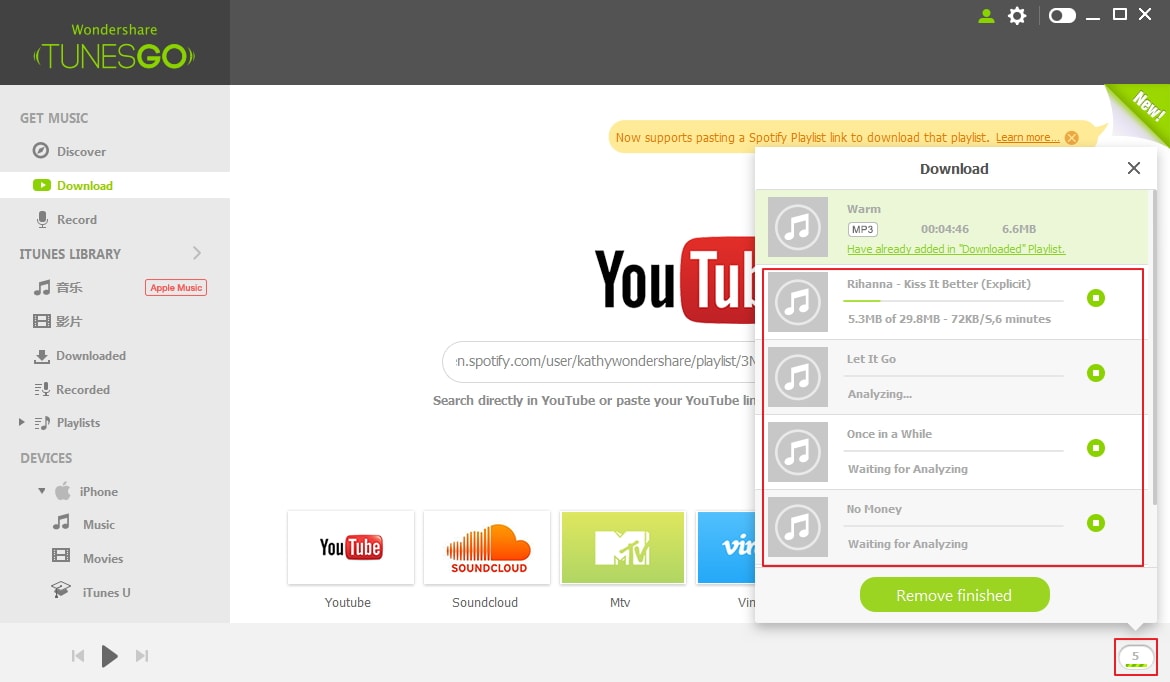Click the download queue counter showing 5
This screenshot has width=1170, height=682.
1136,657
